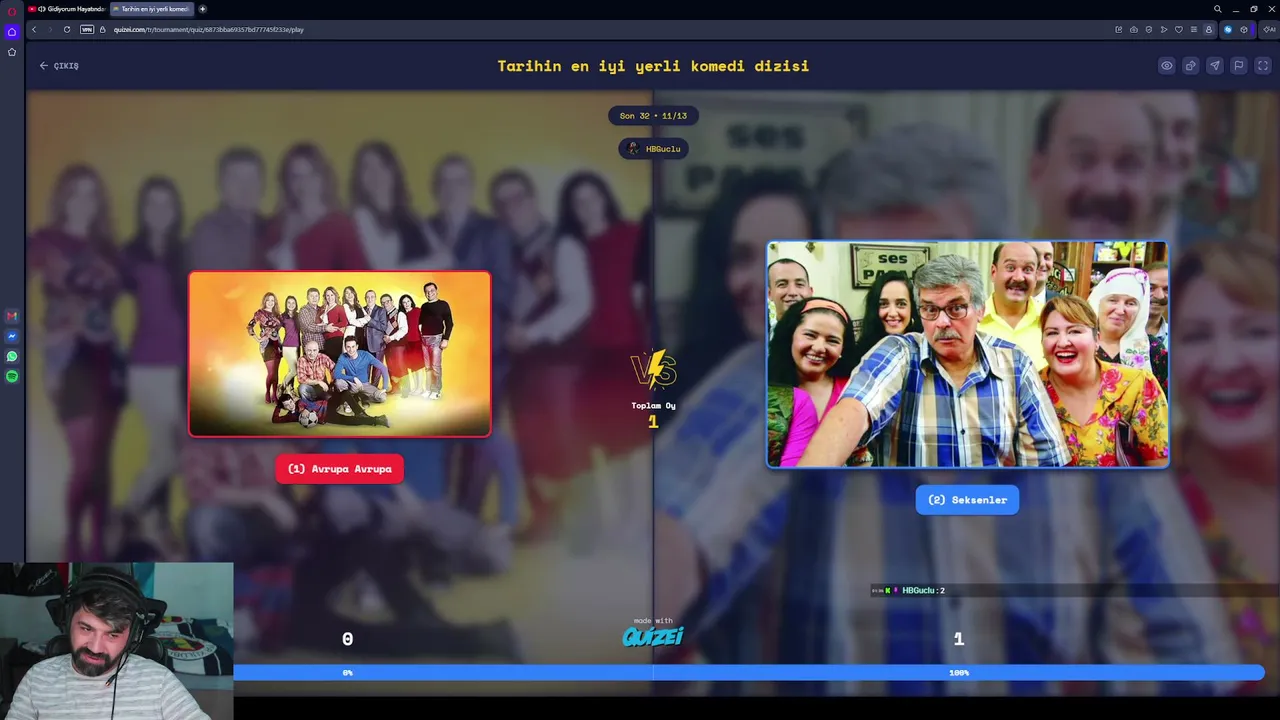
Task: Open the Opera menu logo
Action: click(x=12, y=12)
